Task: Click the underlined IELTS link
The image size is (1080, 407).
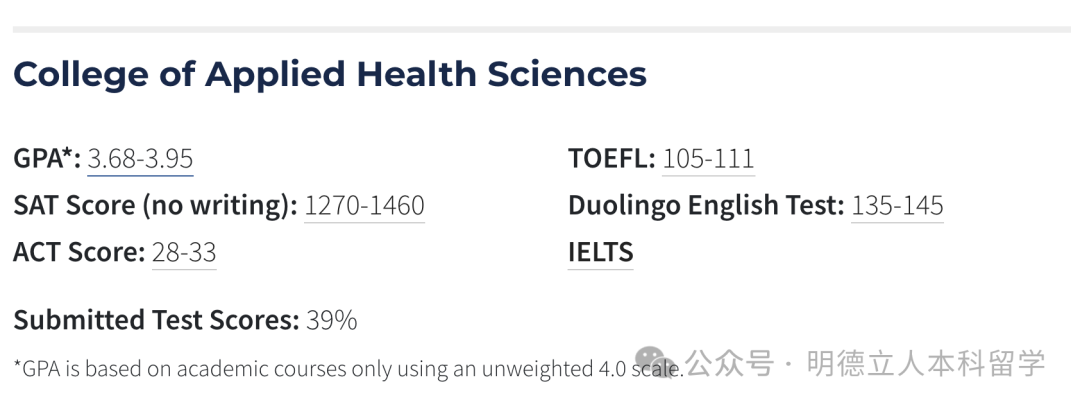Action: [x=600, y=253]
